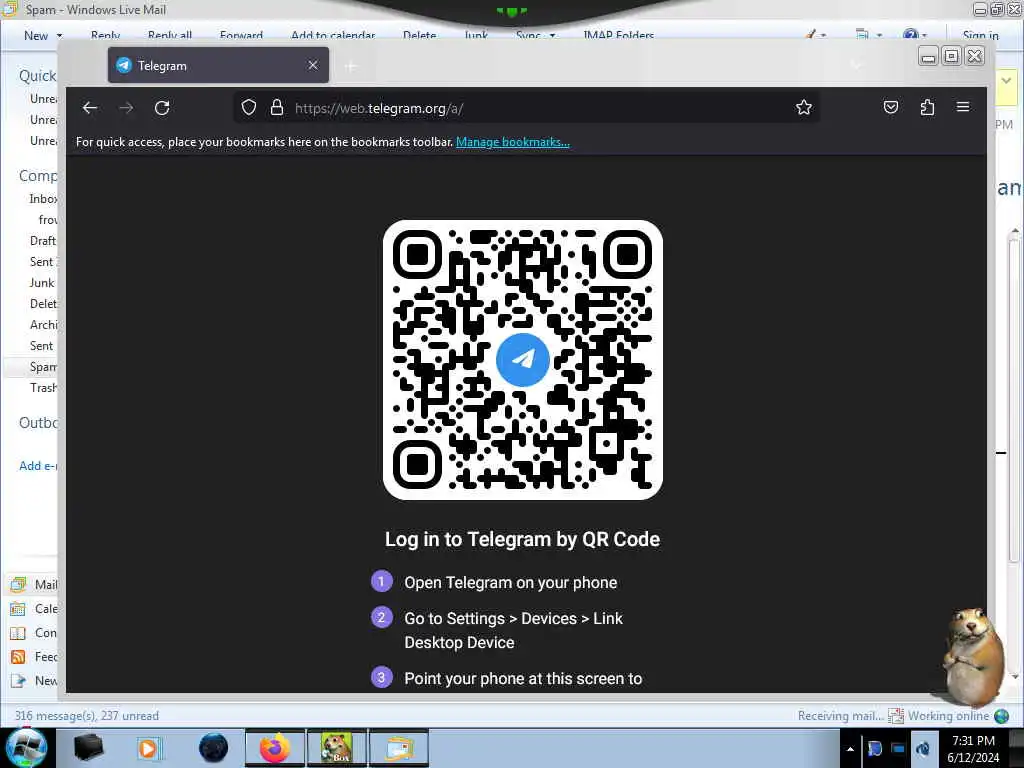1024x768 pixels.
Task: Click the address bar URL field
Action: [527, 108]
